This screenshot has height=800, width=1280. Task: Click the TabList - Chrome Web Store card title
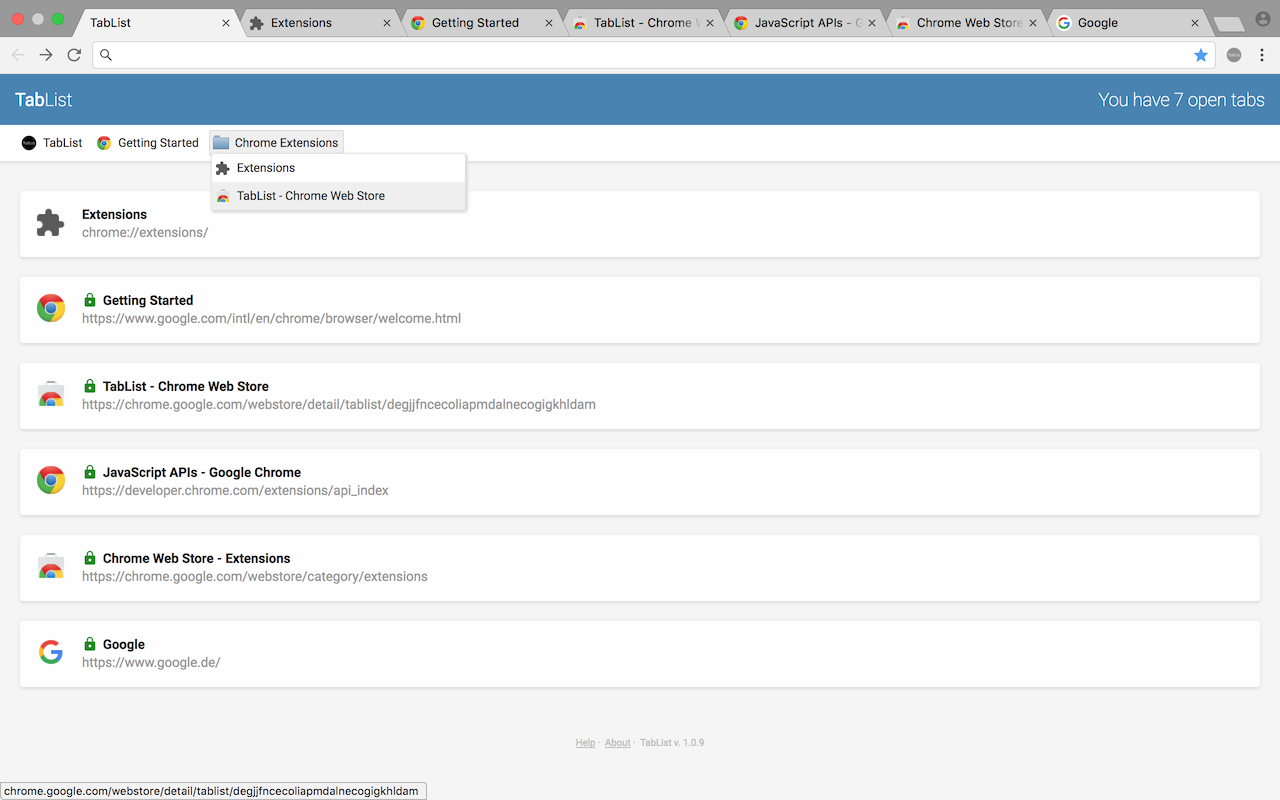click(186, 386)
